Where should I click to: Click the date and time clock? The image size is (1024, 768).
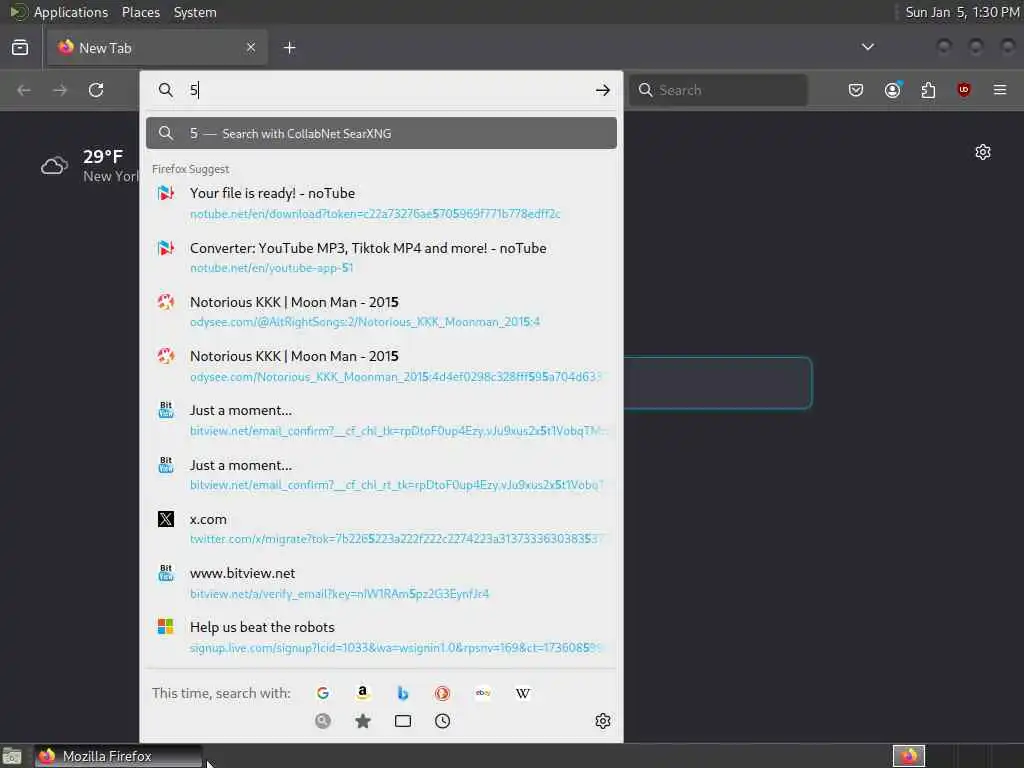[962, 12]
